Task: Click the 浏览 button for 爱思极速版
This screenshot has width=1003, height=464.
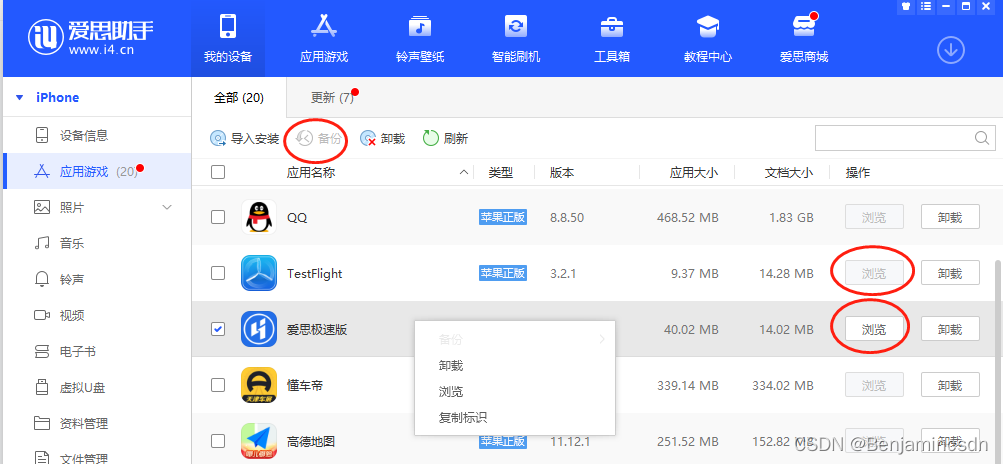Action: tap(874, 329)
